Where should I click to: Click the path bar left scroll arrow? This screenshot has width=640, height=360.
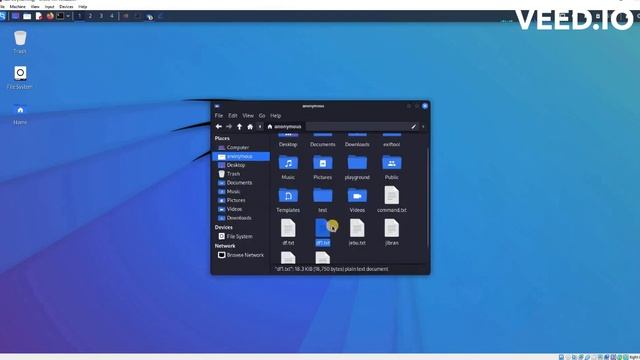tap(260, 127)
